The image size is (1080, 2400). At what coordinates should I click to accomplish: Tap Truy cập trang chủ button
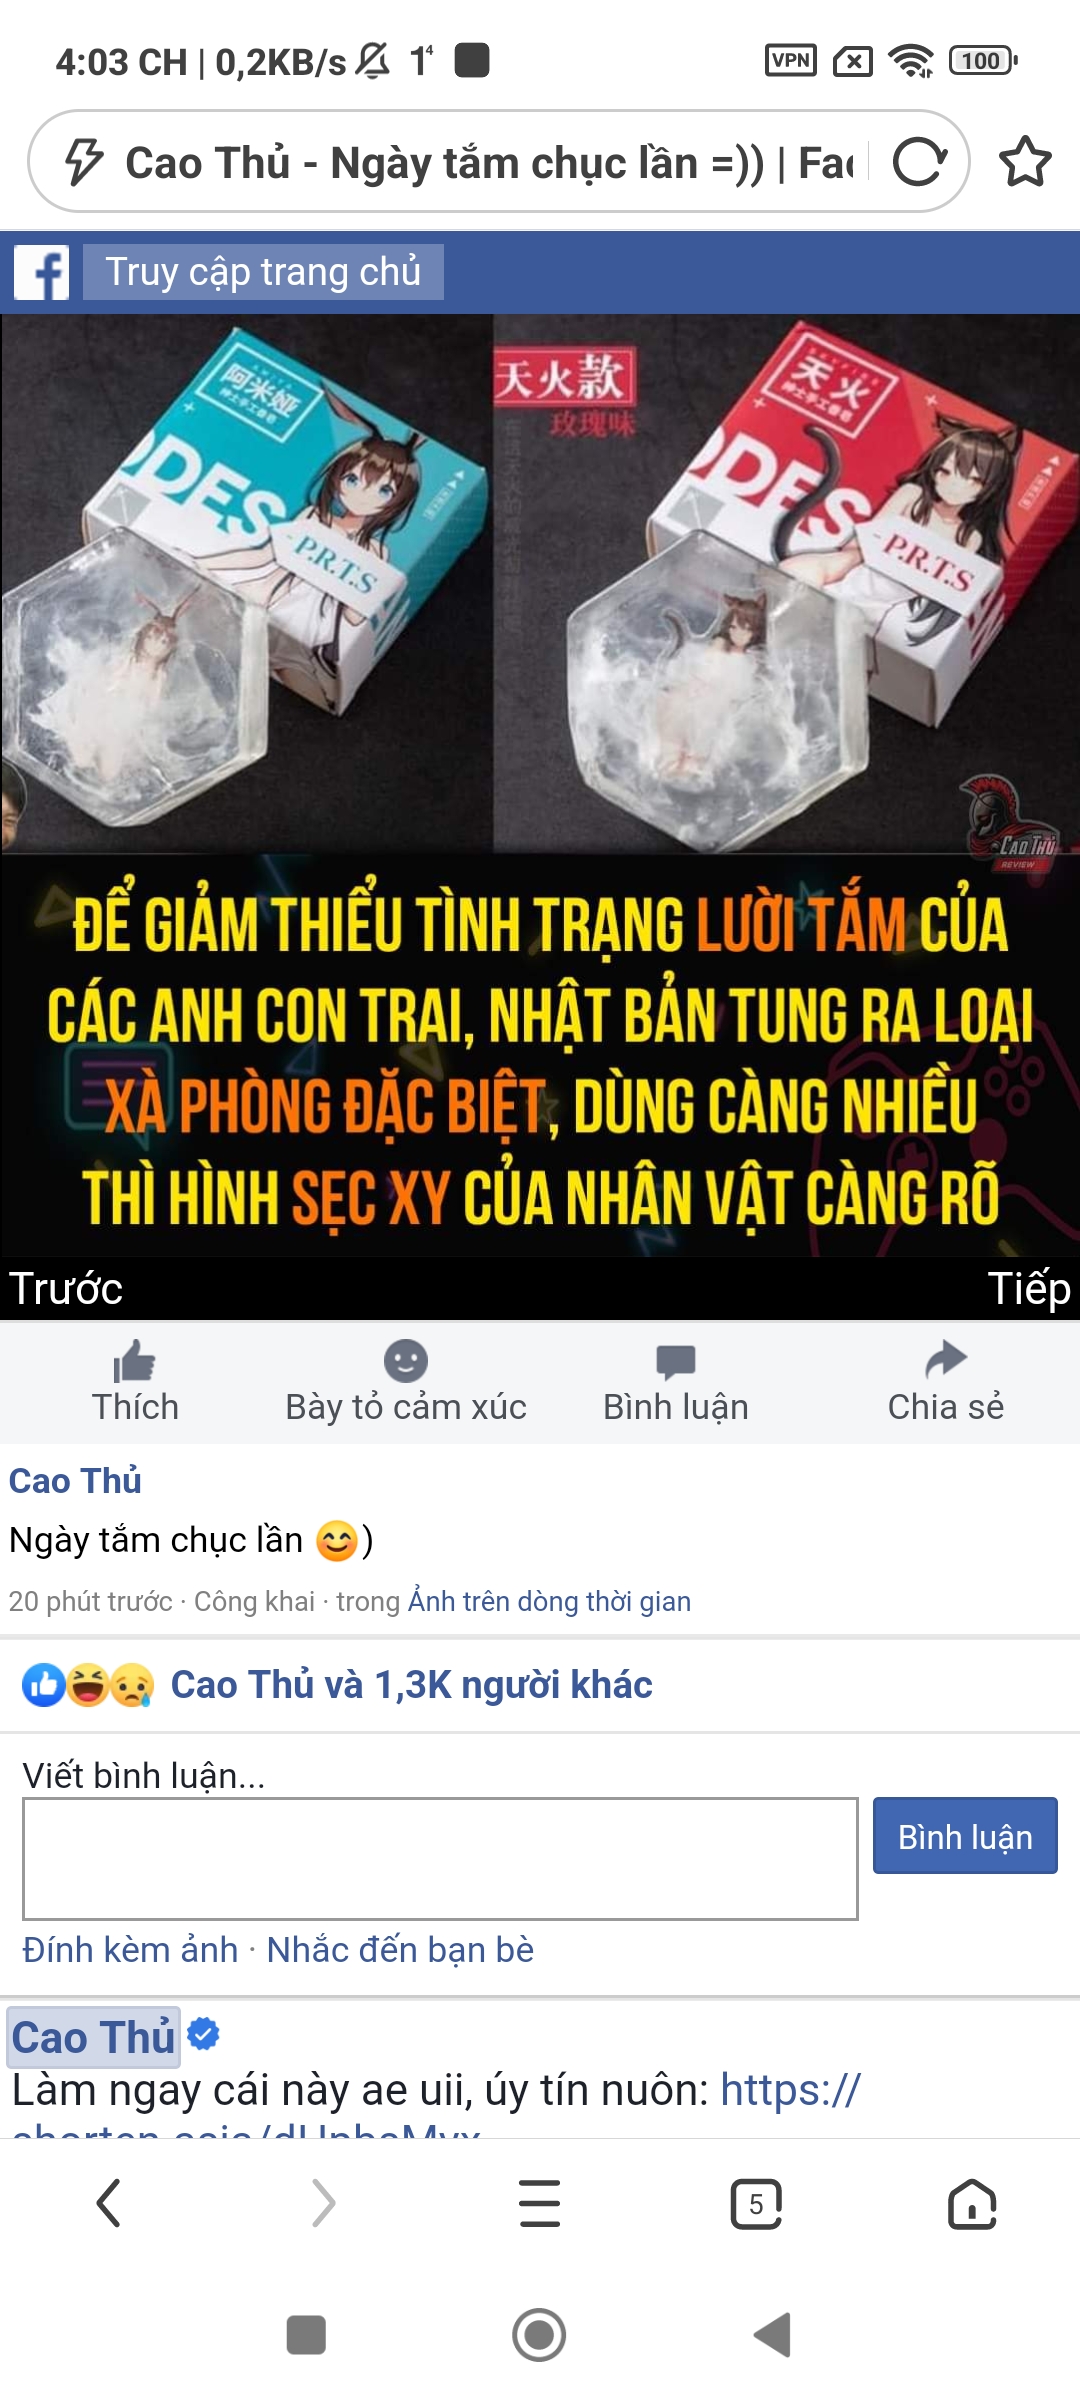pyautogui.click(x=263, y=272)
